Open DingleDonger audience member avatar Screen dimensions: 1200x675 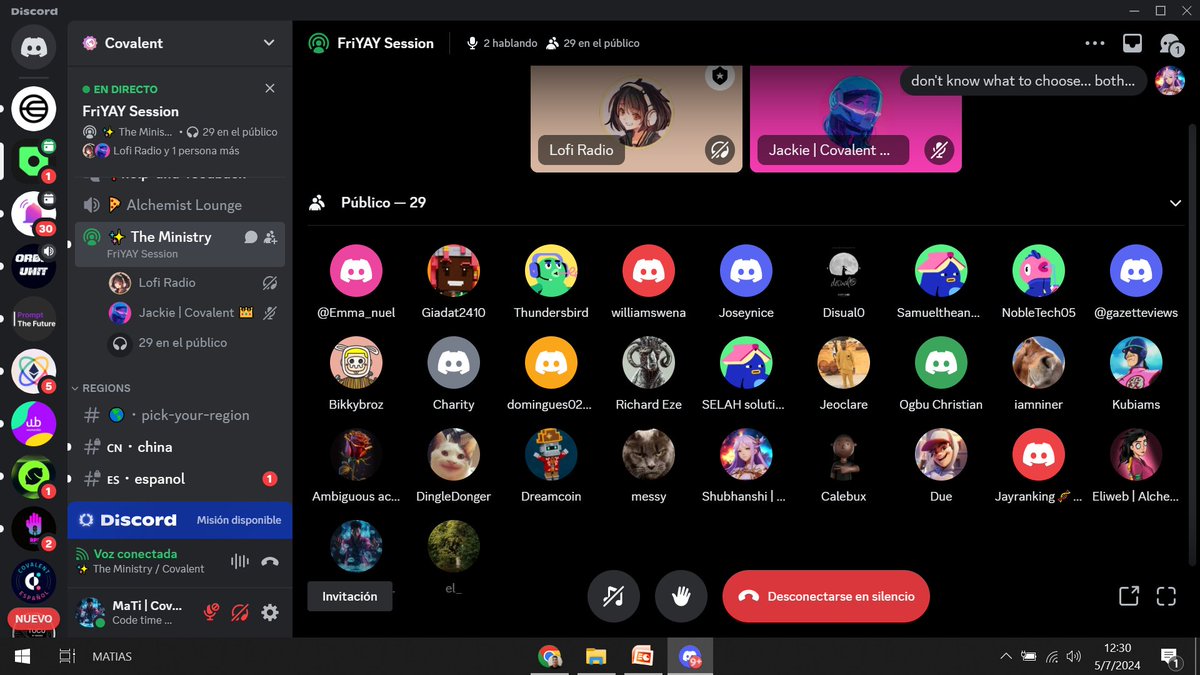click(x=454, y=455)
